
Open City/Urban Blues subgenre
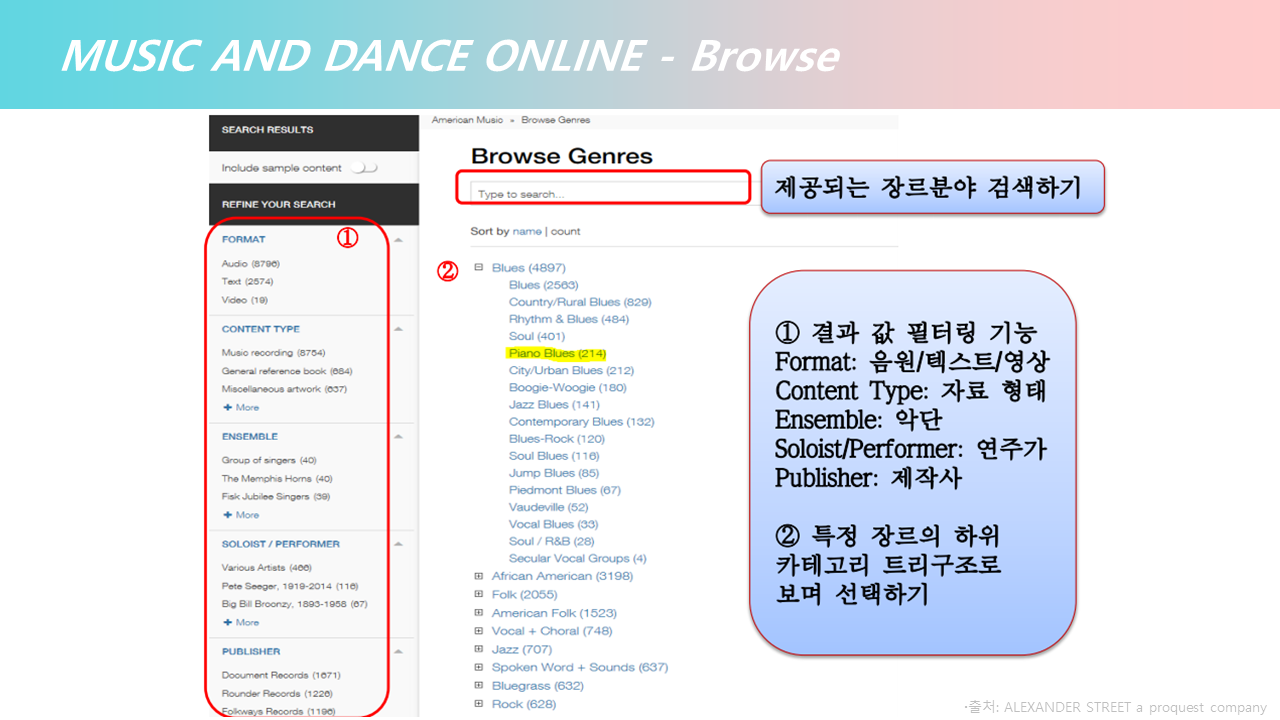point(571,370)
